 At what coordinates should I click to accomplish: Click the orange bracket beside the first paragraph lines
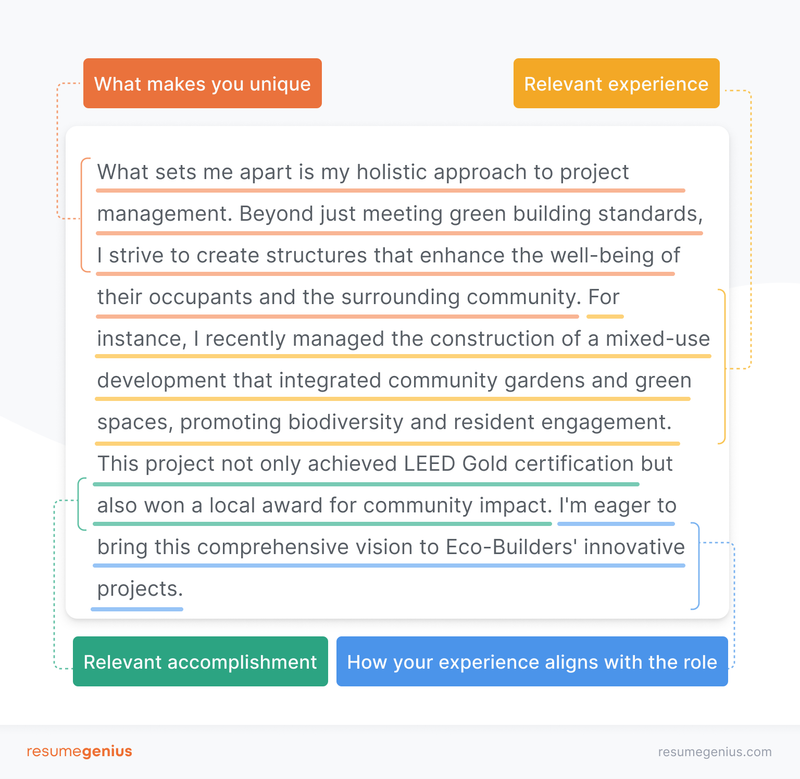[83, 214]
